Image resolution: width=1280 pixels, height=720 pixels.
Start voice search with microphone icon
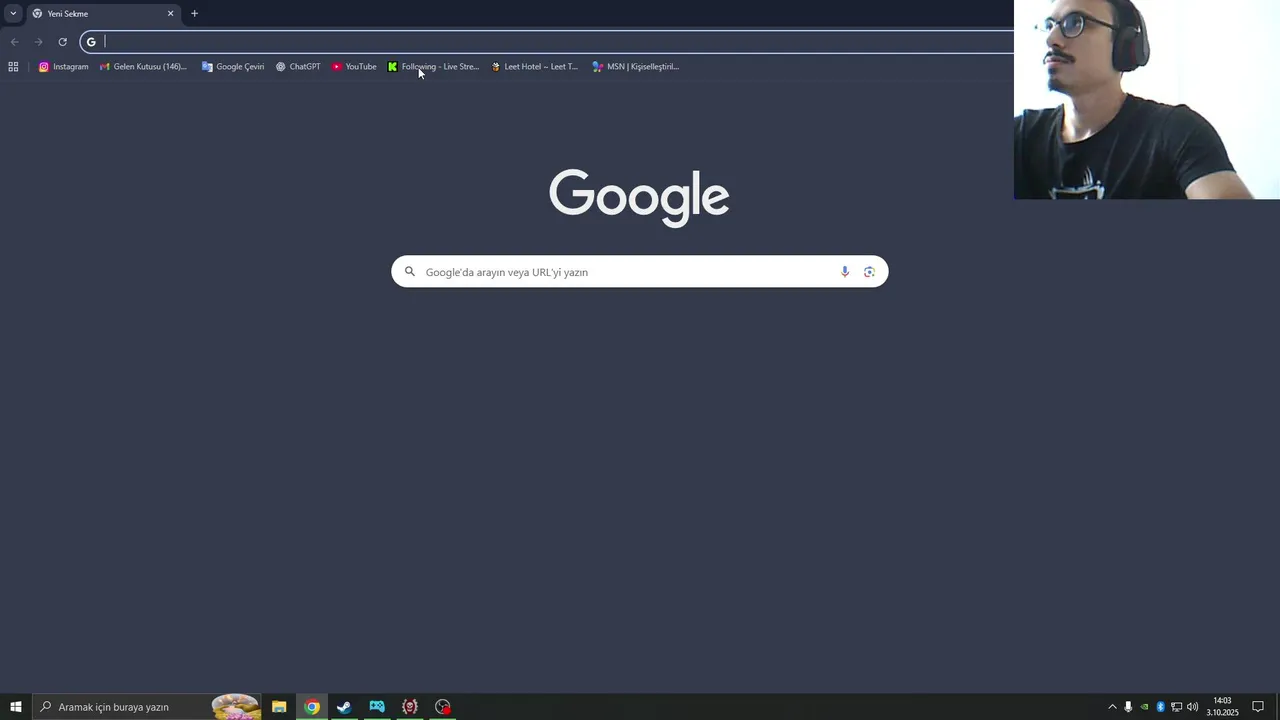pos(845,272)
